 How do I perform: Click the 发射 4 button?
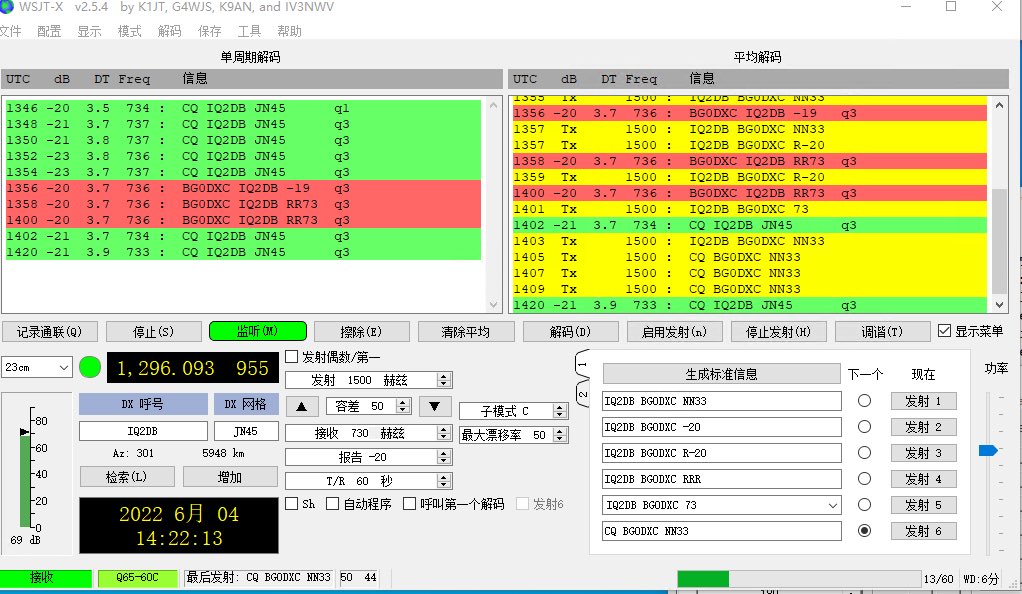tap(924, 479)
